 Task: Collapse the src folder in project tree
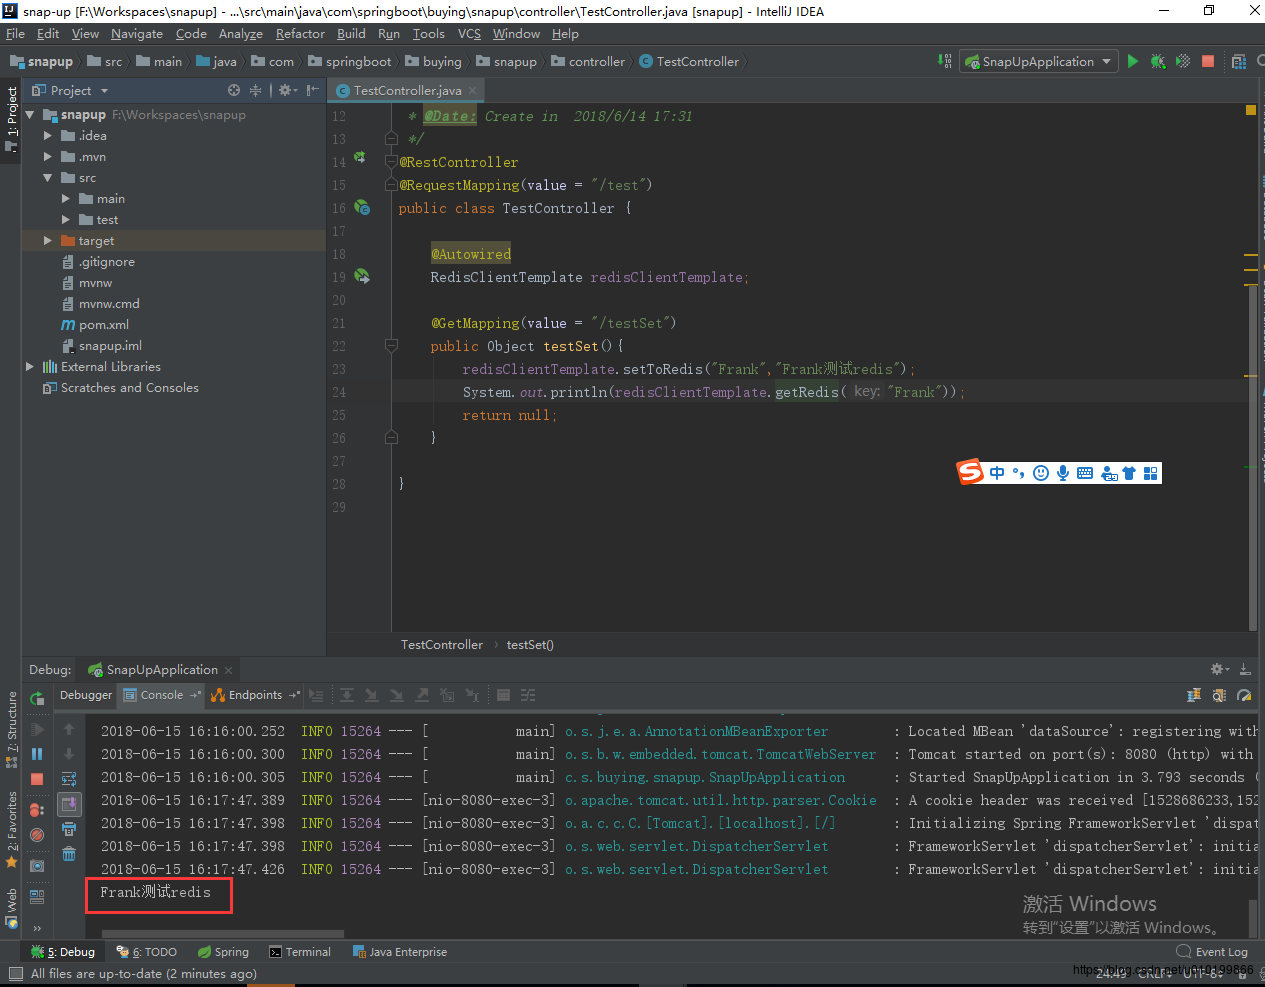[x=47, y=178]
